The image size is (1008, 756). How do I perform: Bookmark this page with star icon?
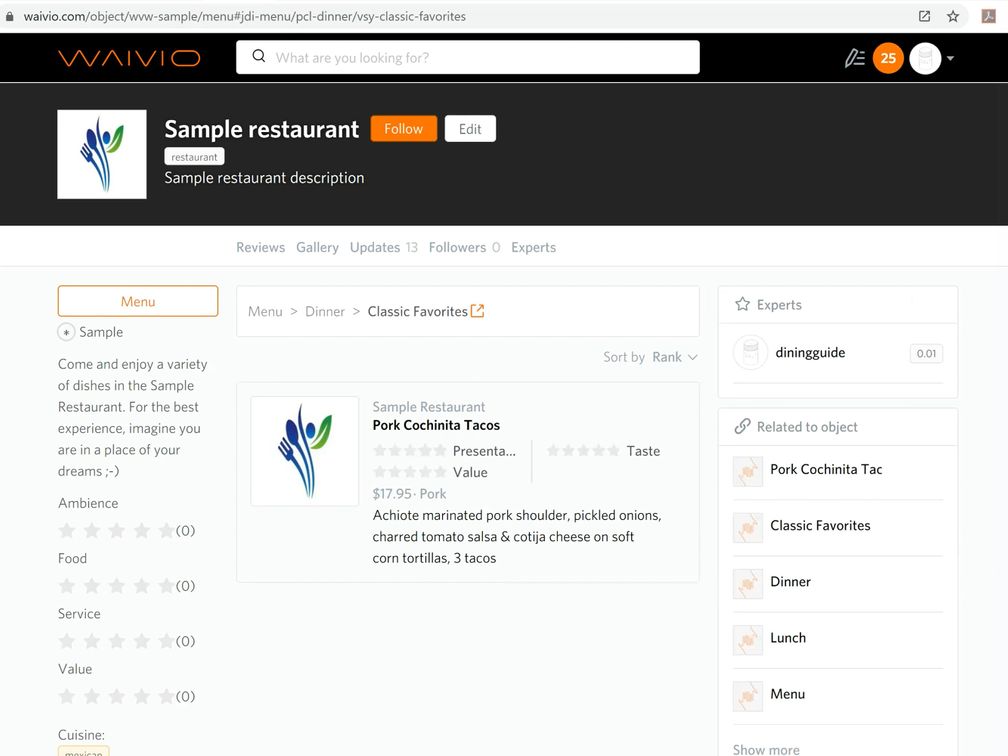(x=953, y=16)
